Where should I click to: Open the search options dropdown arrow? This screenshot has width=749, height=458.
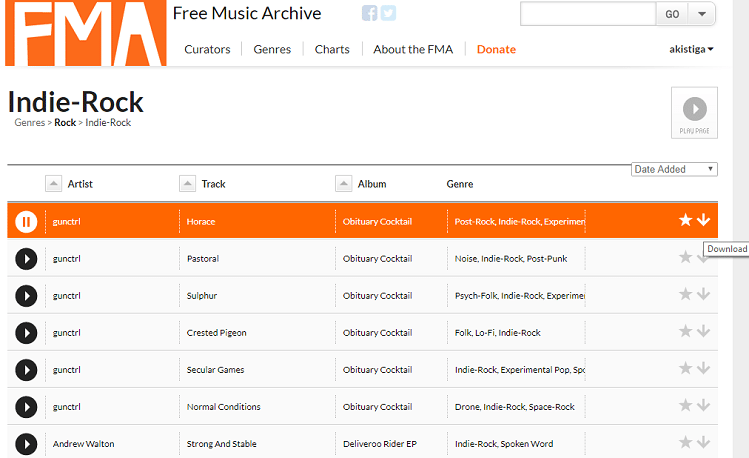(x=702, y=14)
